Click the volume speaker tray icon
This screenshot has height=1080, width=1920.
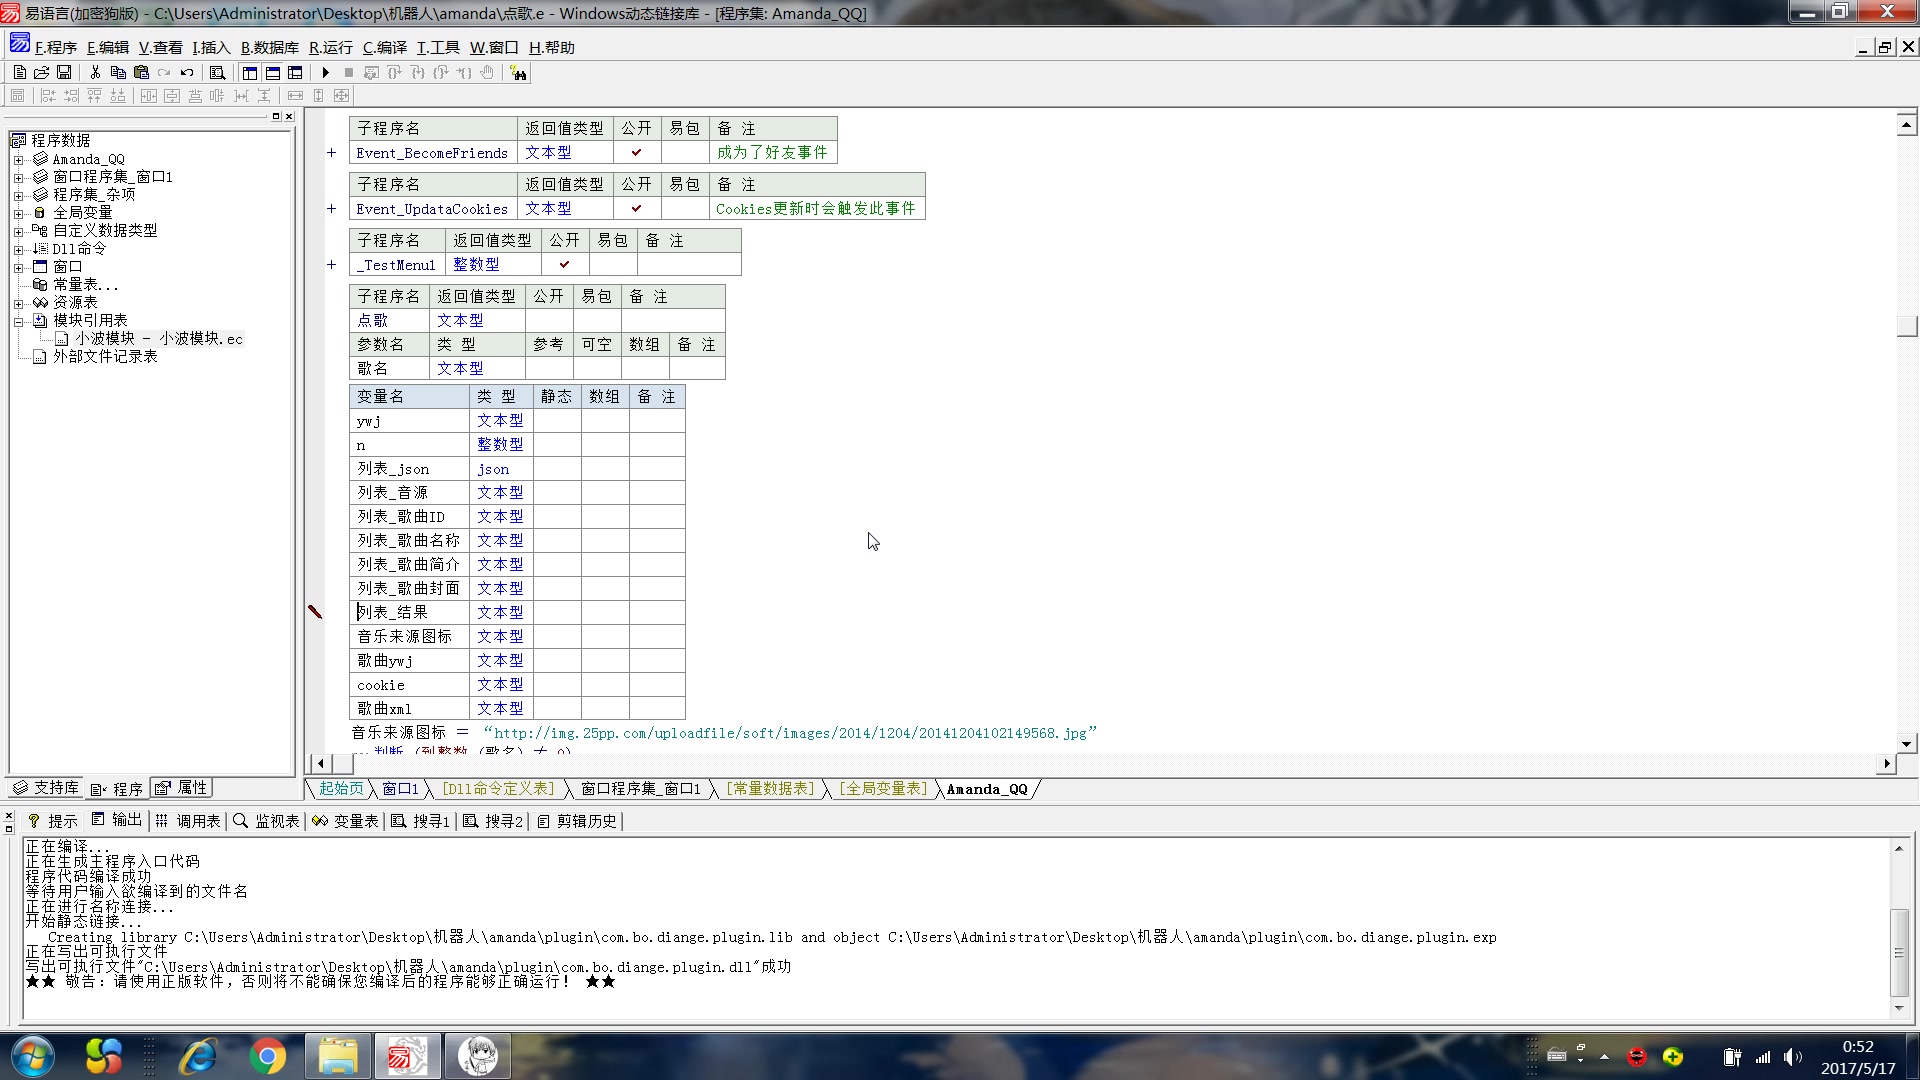(x=1791, y=1057)
